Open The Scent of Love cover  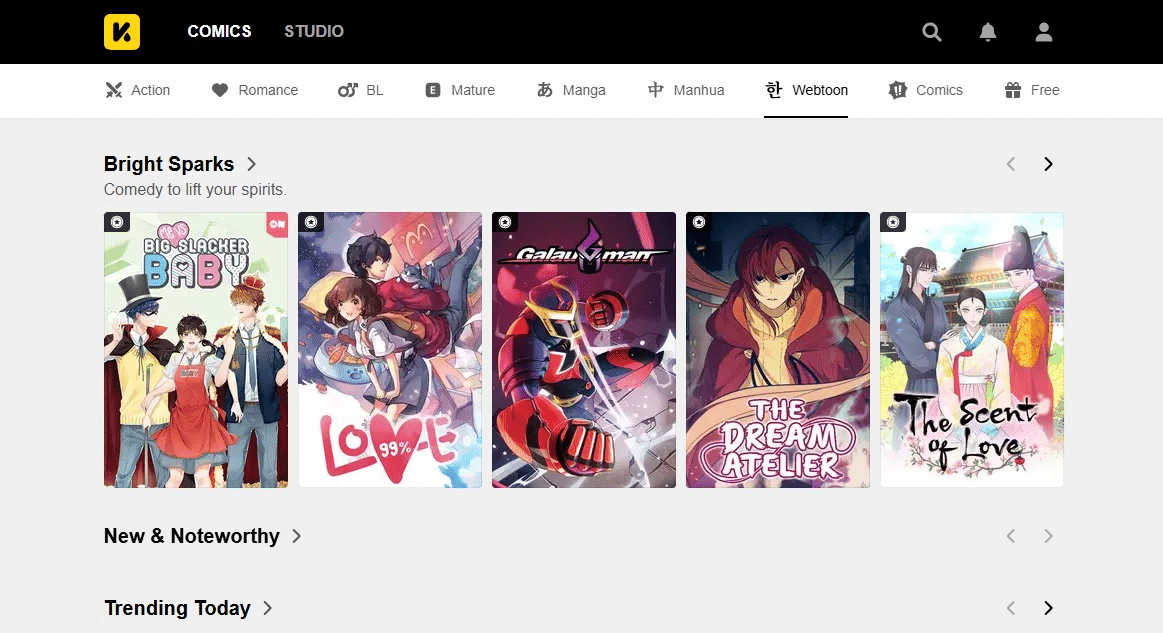tap(971, 350)
